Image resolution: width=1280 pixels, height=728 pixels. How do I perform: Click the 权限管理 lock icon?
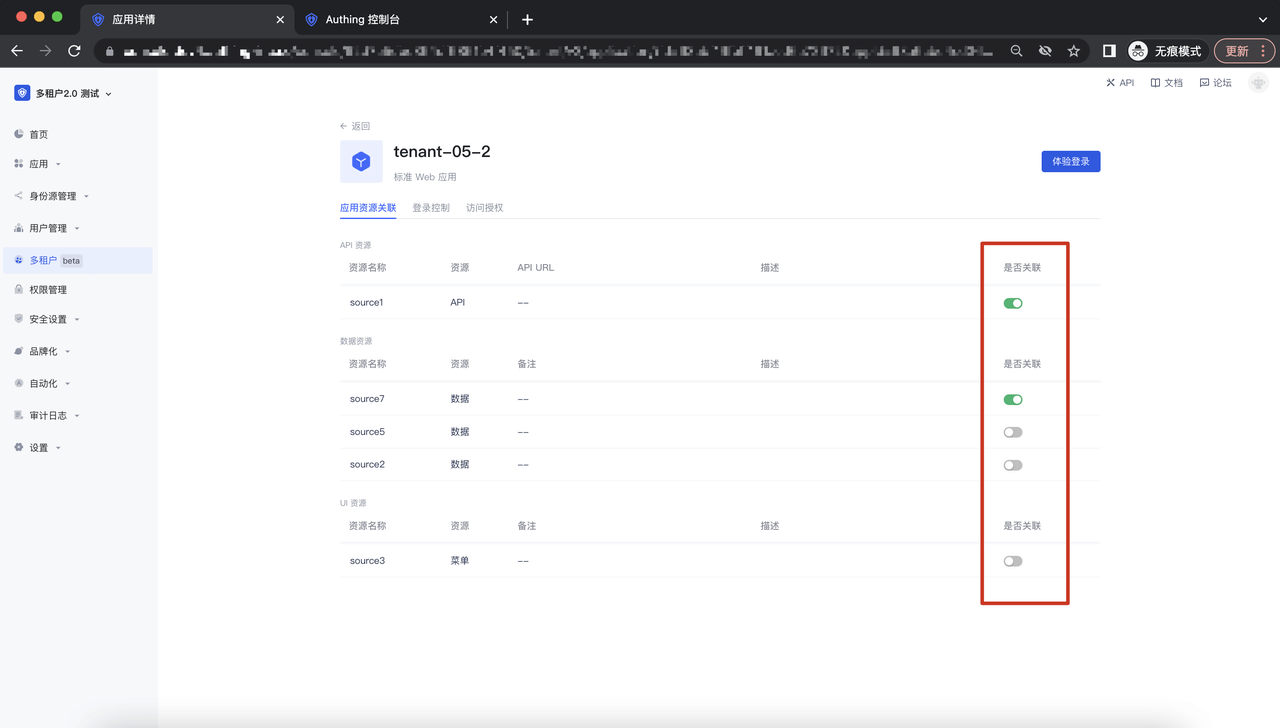(19, 290)
